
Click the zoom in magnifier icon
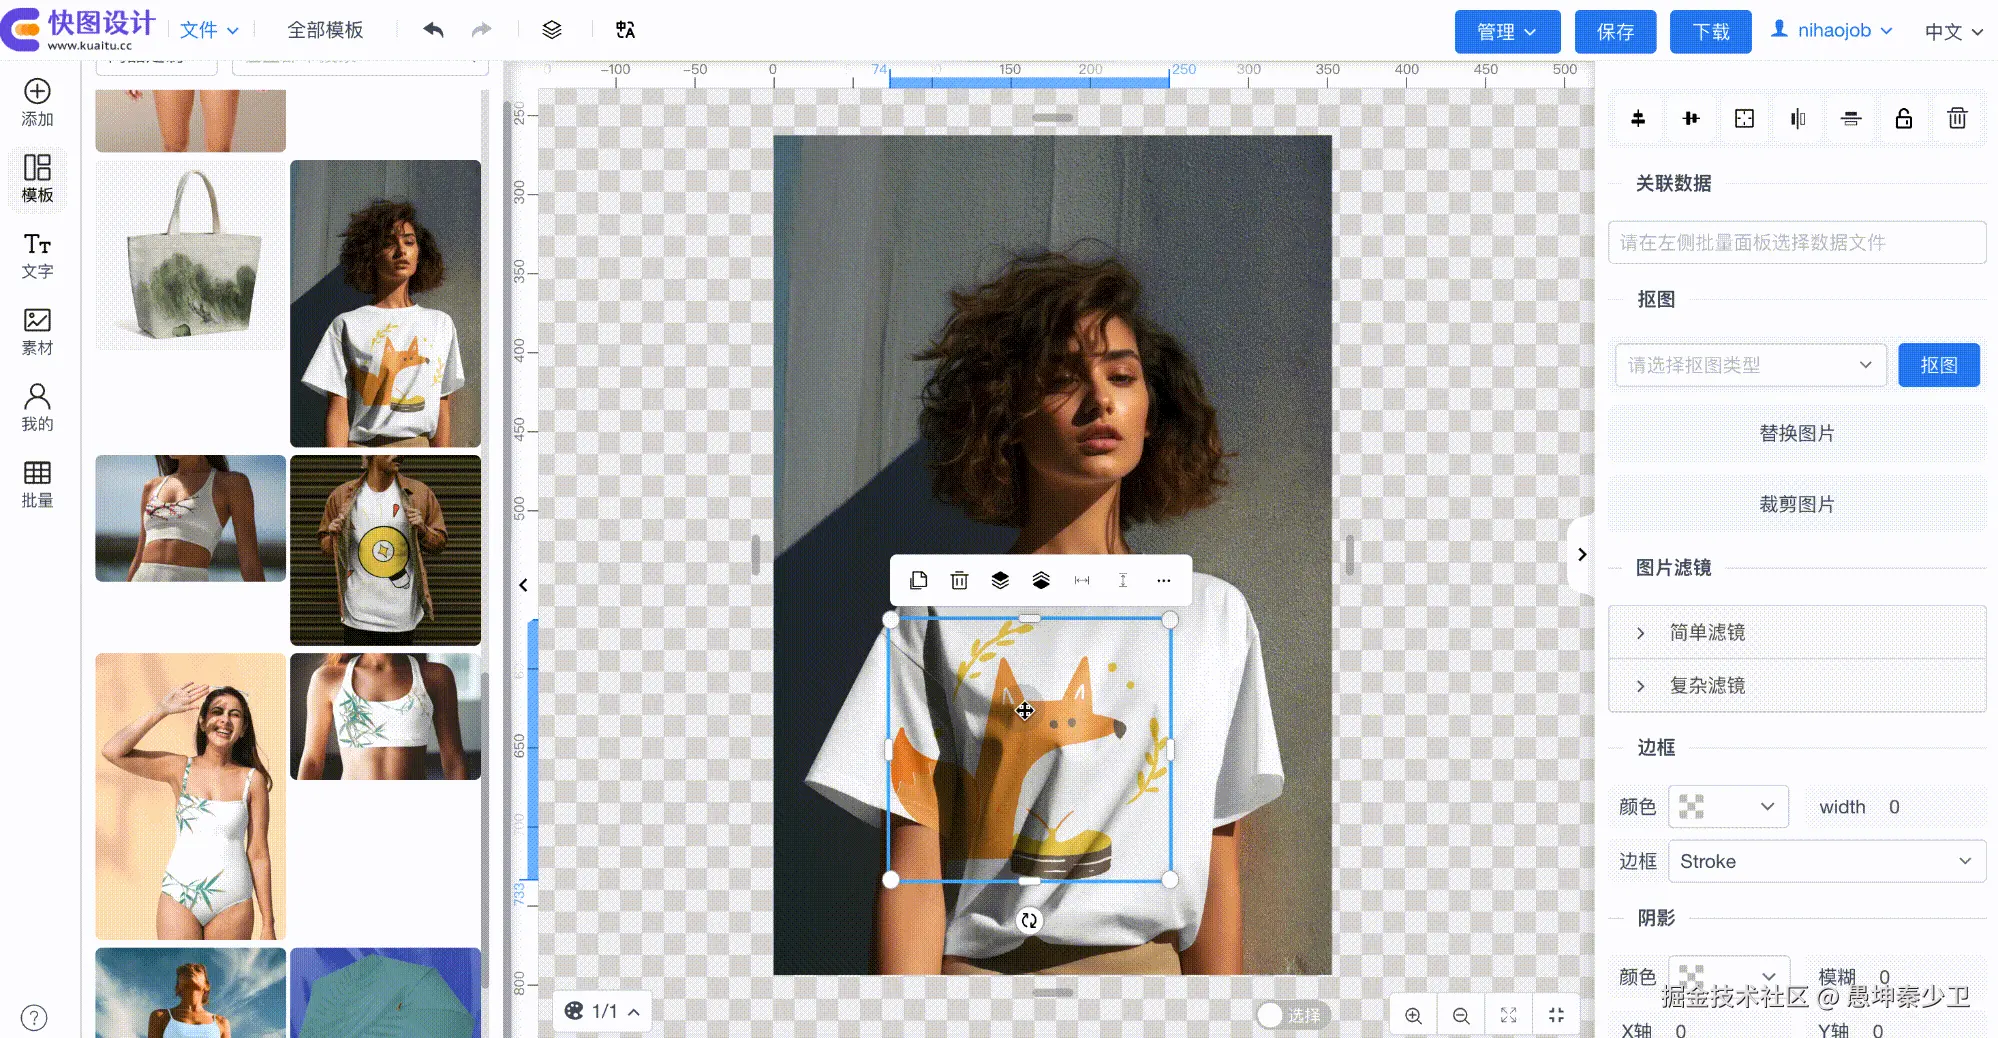[1413, 1015]
